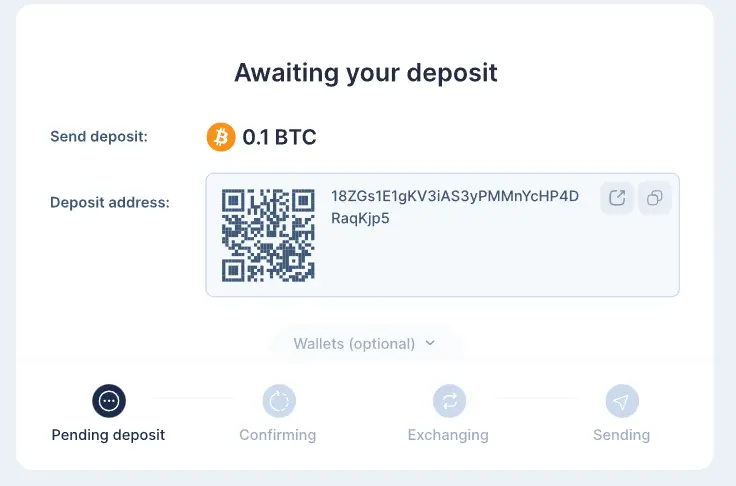Screen dimensions: 736x486
Task: Click the Send deposit label
Action: (x=99, y=137)
